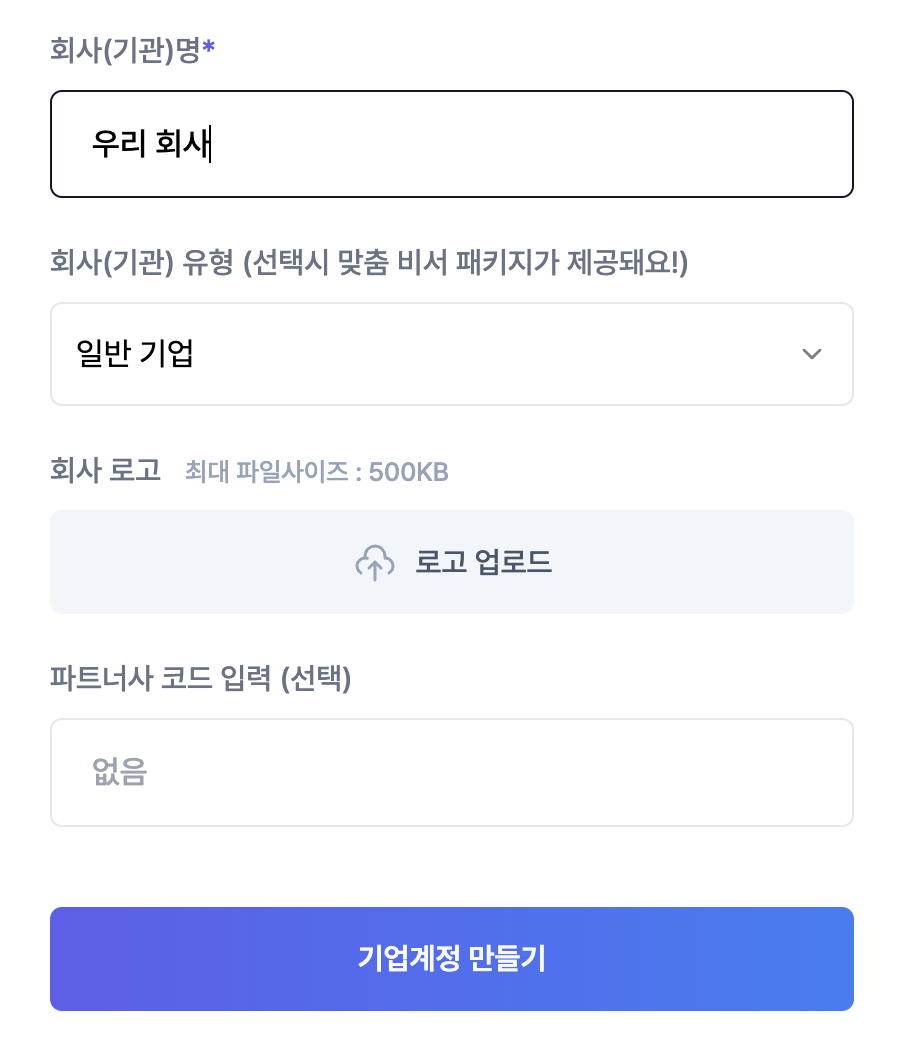Screen dimensions: 898x1054
Task: Click the 회사(기관)명 label
Action: pos(126,50)
